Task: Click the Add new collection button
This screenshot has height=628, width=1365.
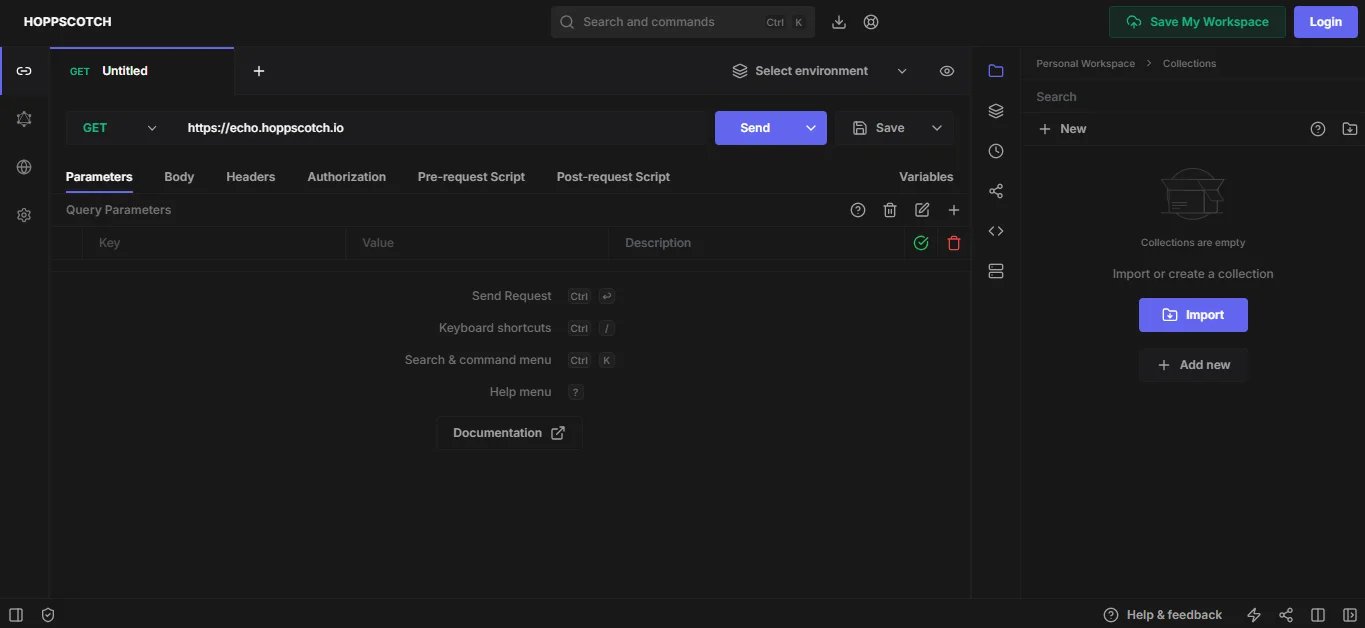Action: [1193, 365]
